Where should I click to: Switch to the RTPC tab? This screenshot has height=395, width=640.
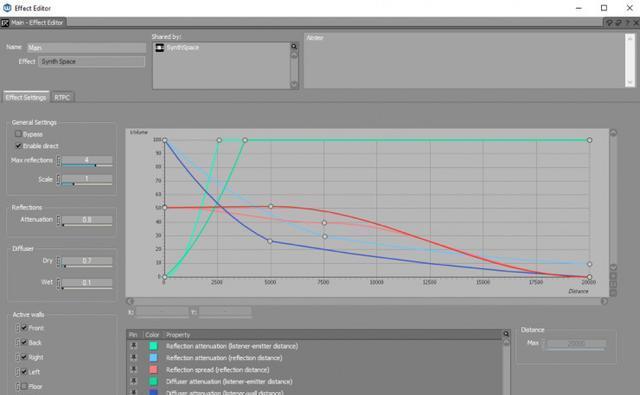tap(62, 98)
